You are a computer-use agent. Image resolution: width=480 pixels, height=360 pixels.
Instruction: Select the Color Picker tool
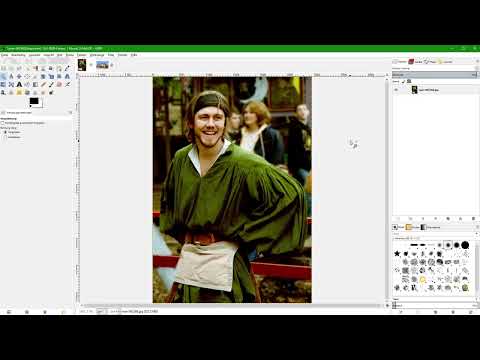pos(67,68)
